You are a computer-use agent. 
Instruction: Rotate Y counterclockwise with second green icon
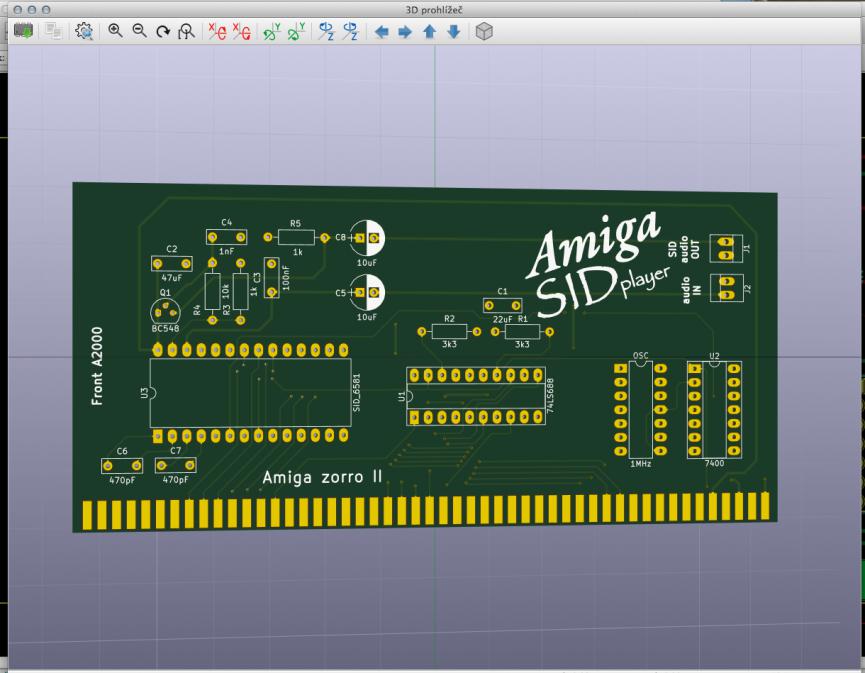click(x=295, y=32)
